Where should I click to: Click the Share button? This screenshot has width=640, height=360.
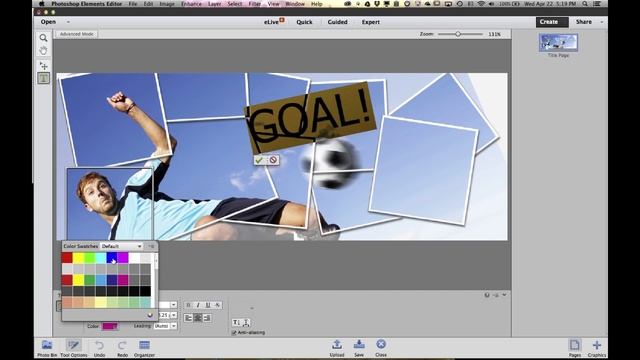point(584,22)
